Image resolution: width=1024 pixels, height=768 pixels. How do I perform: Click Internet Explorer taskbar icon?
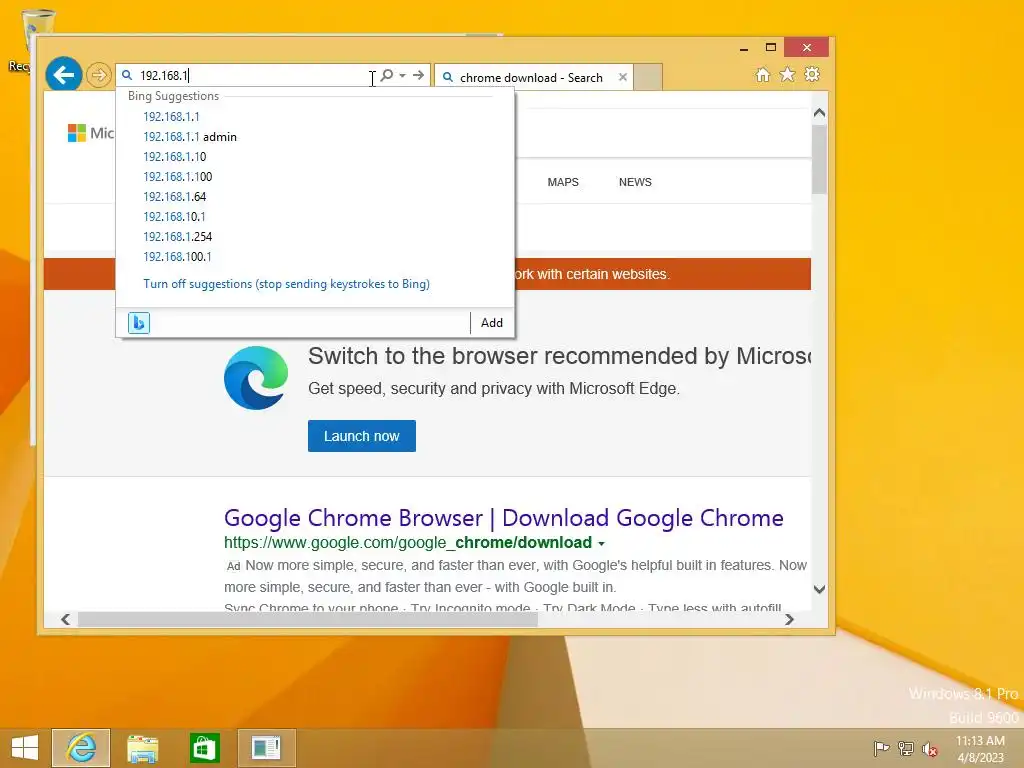pos(81,748)
